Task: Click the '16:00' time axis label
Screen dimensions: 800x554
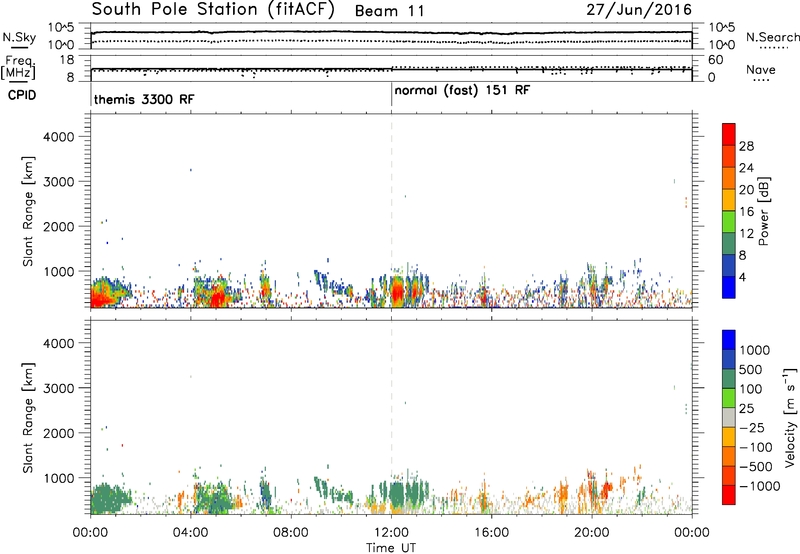Action: click(x=492, y=533)
